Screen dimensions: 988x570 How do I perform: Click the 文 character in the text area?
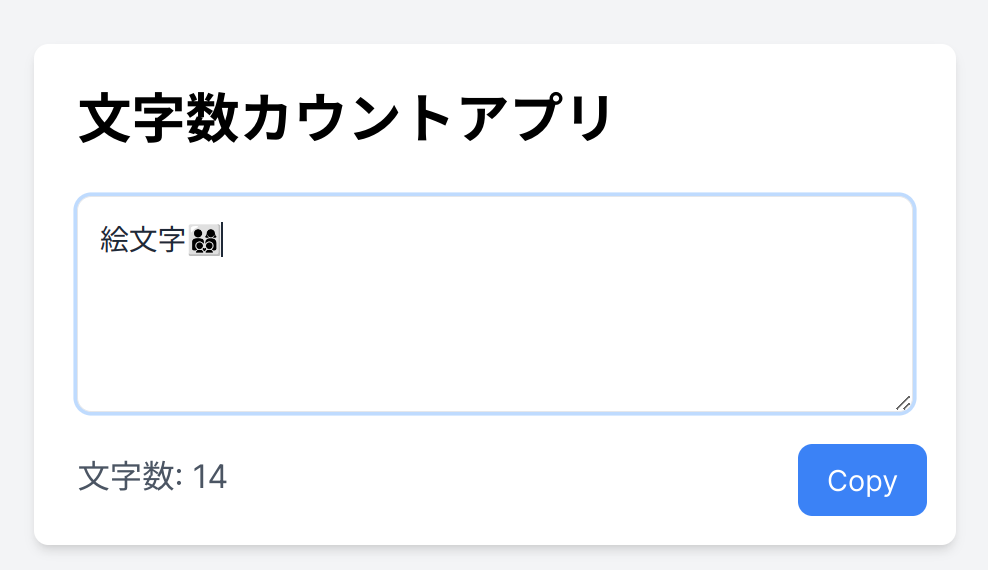click(x=143, y=240)
